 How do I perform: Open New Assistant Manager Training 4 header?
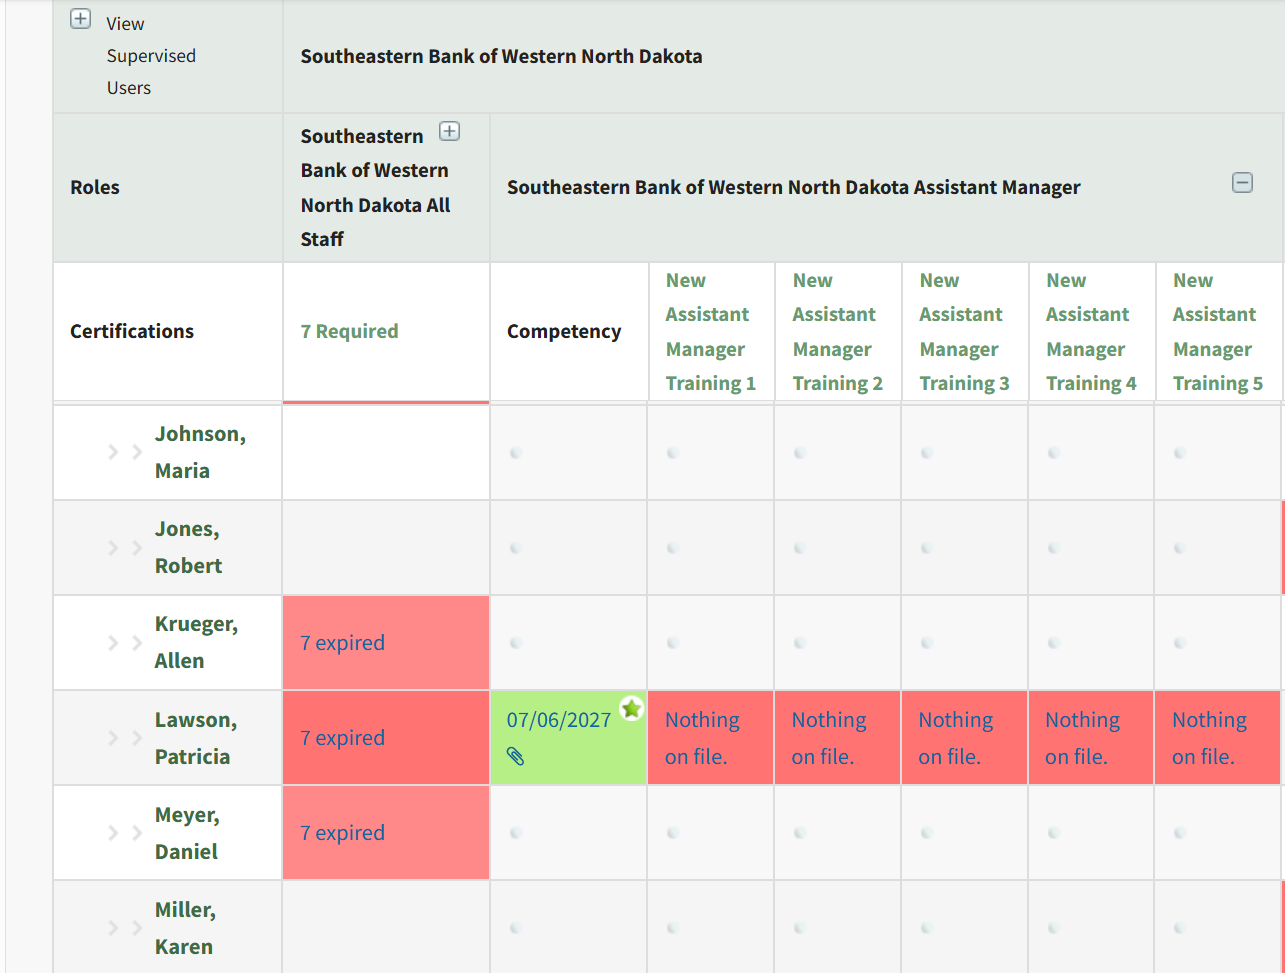(x=1091, y=332)
